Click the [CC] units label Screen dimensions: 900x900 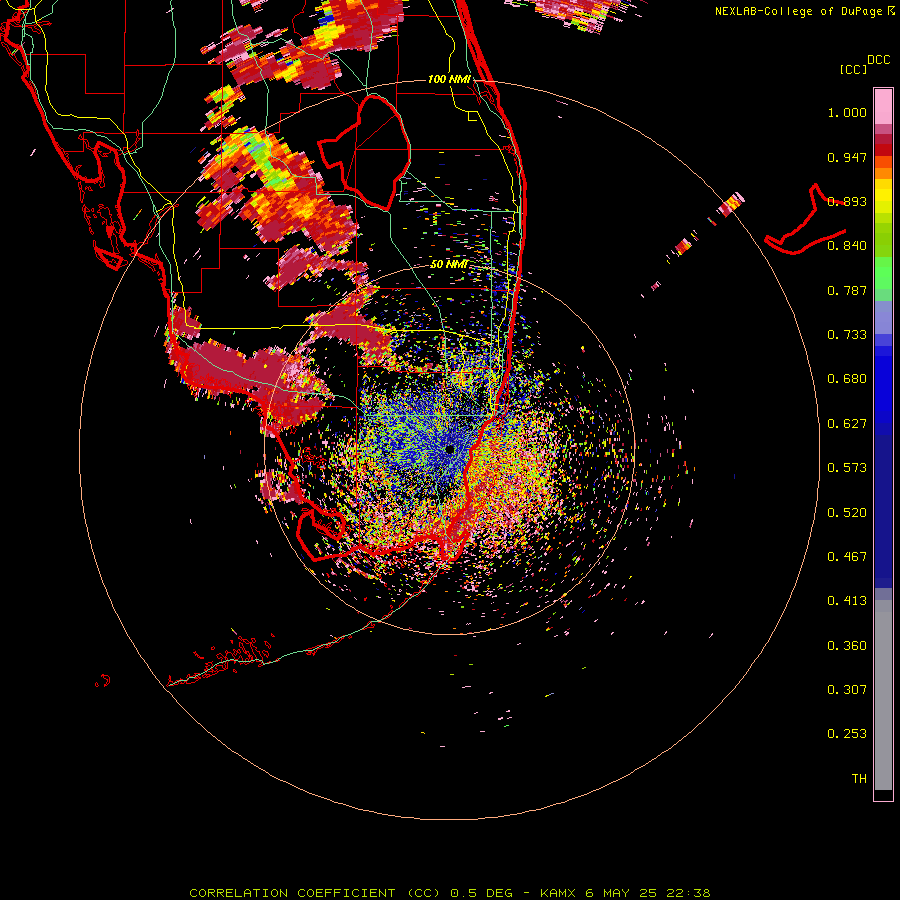(x=853, y=69)
